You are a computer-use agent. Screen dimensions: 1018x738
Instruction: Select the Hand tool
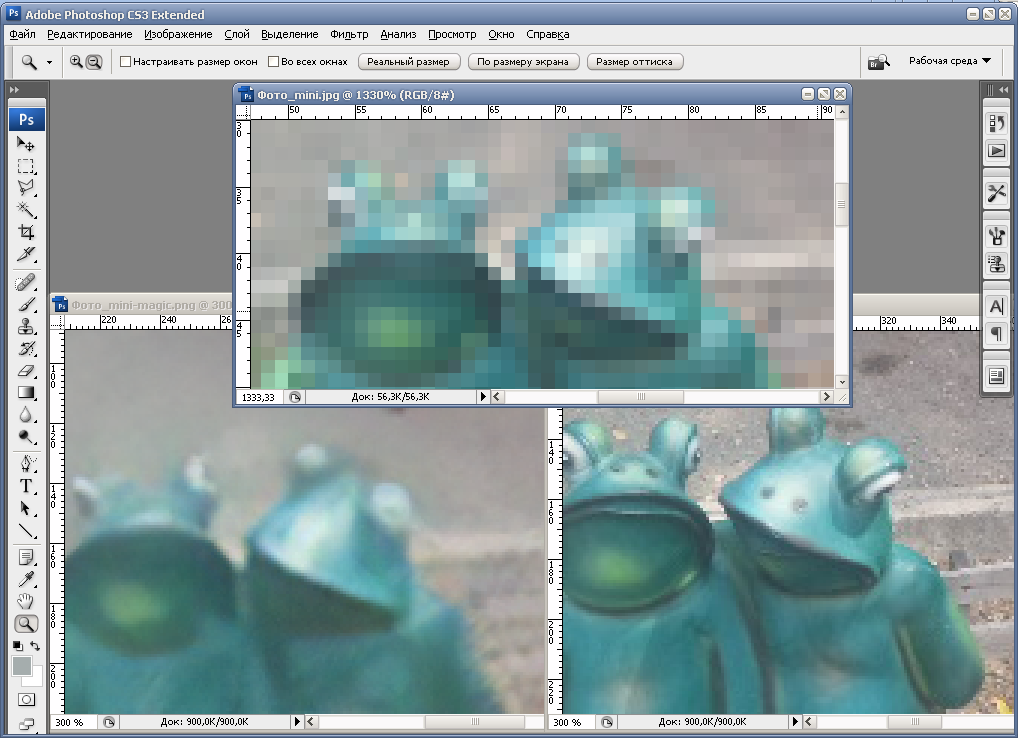click(26, 601)
